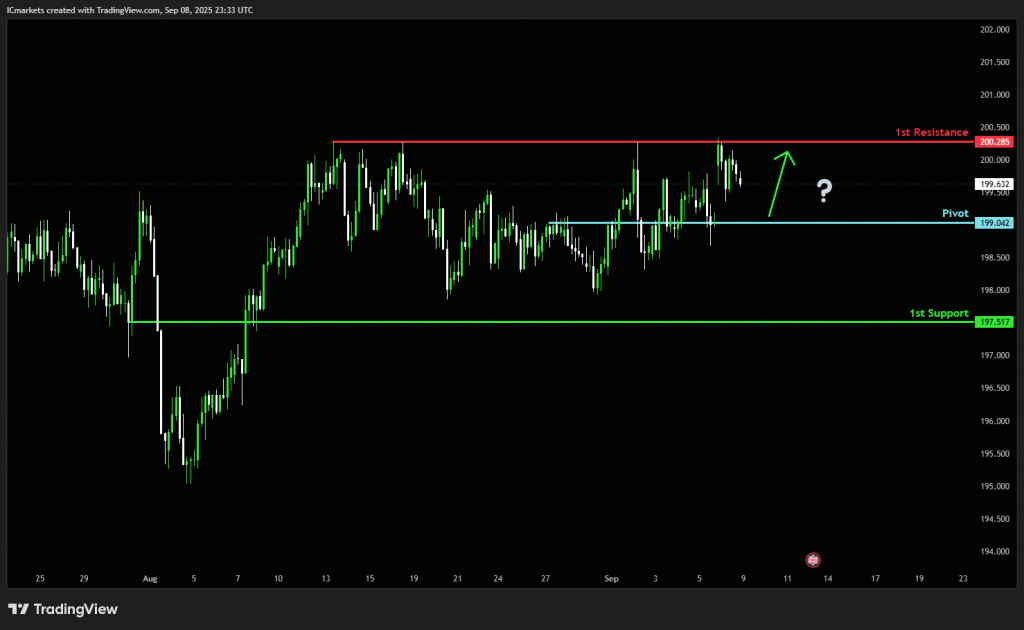Select the blue 199.042 pivot price tag

994,223
